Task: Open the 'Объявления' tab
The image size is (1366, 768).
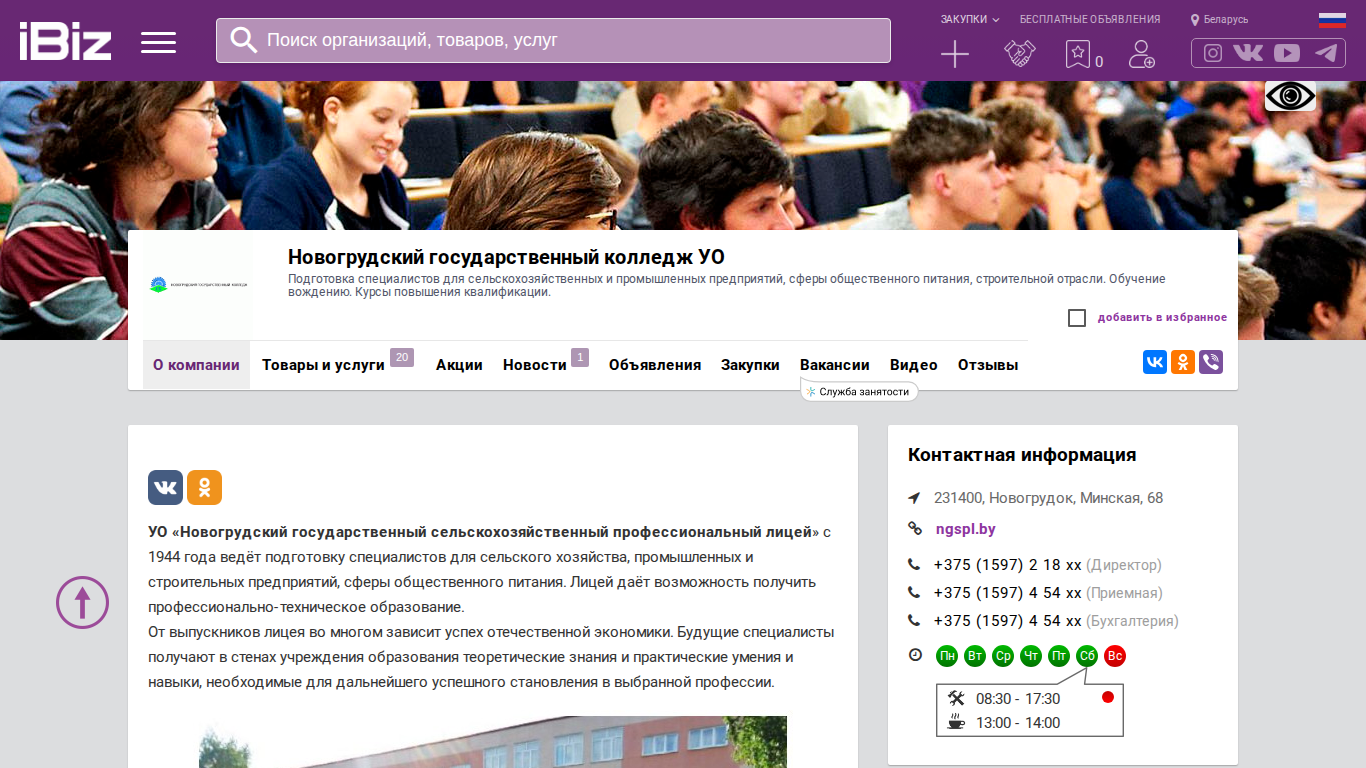Action: pyautogui.click(x=655, y=365)
